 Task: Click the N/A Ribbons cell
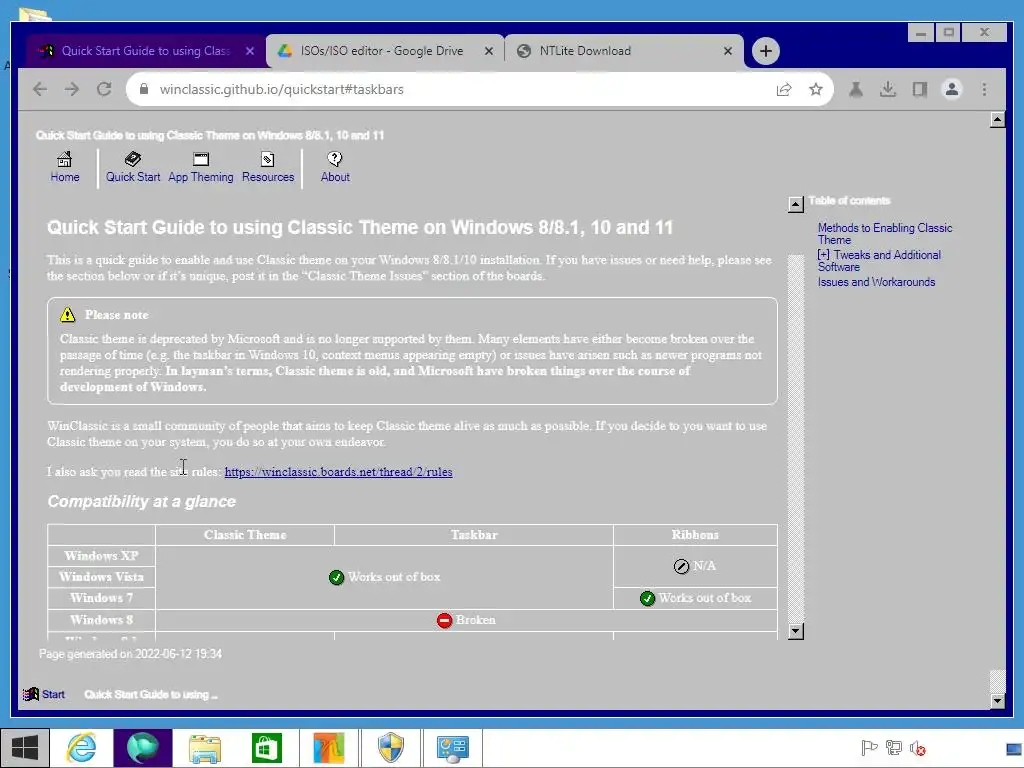[x=695, y=566]
